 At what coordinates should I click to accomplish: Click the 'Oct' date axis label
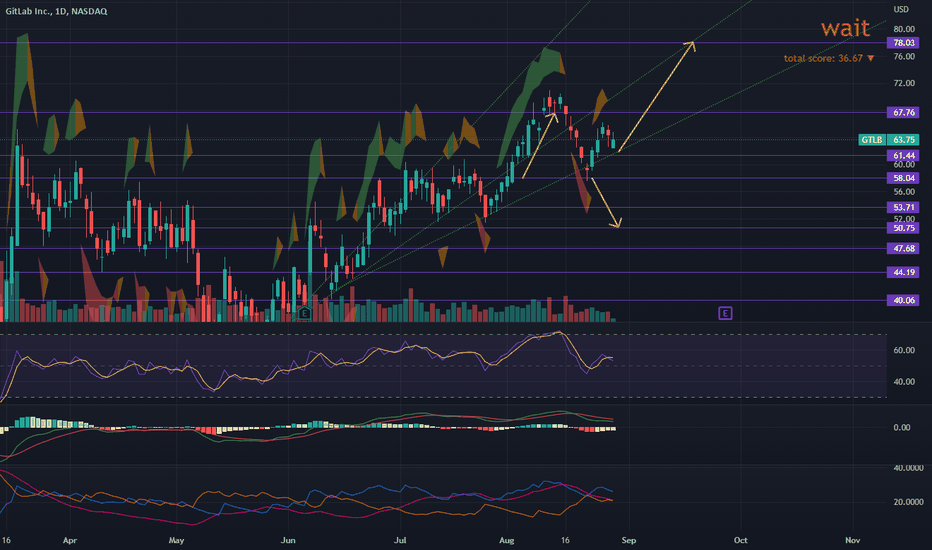point(741,540)
